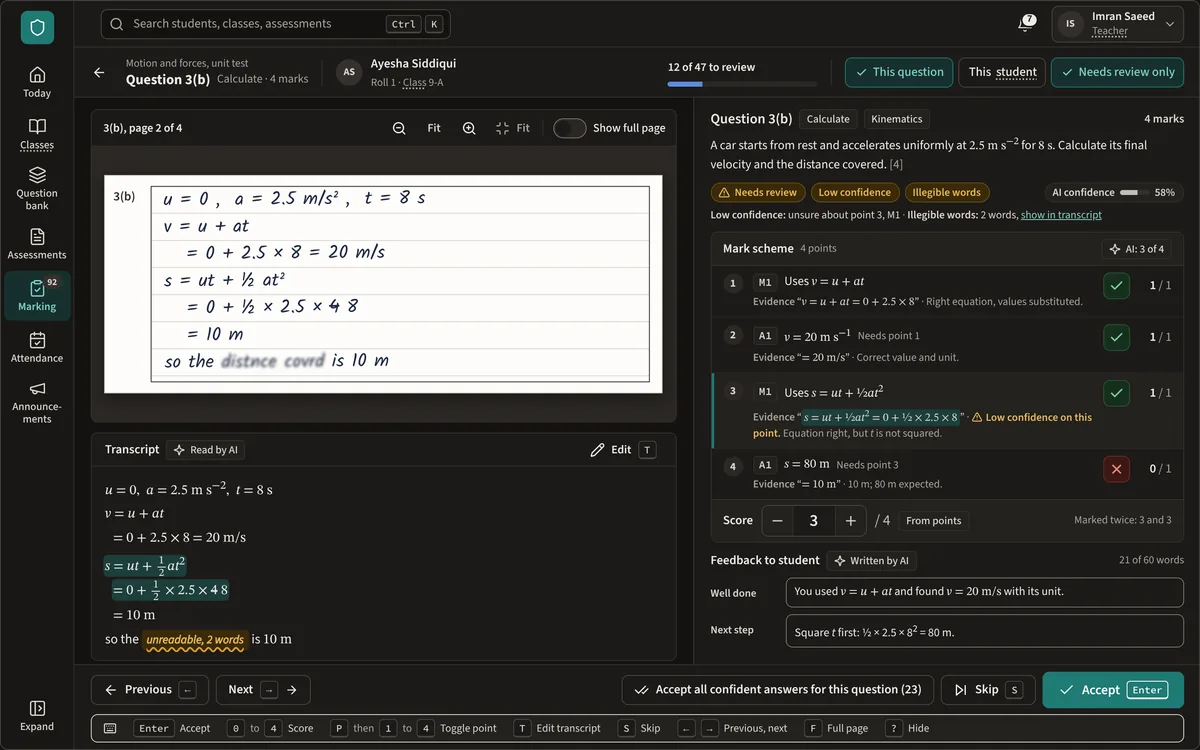The image size is (1200, 750).
Task: Click the From points button
Action: (933, 520)
